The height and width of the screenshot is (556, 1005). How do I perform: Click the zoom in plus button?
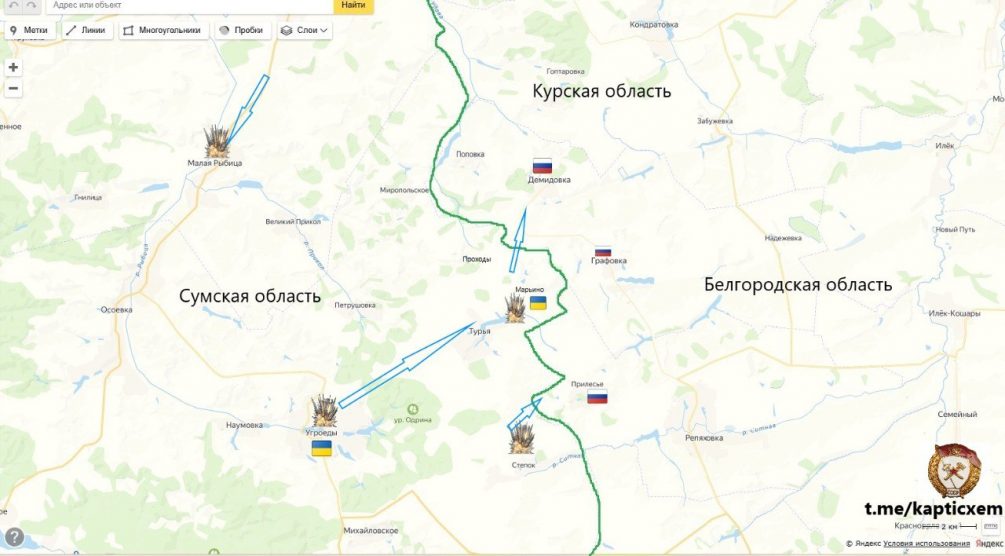13,67
